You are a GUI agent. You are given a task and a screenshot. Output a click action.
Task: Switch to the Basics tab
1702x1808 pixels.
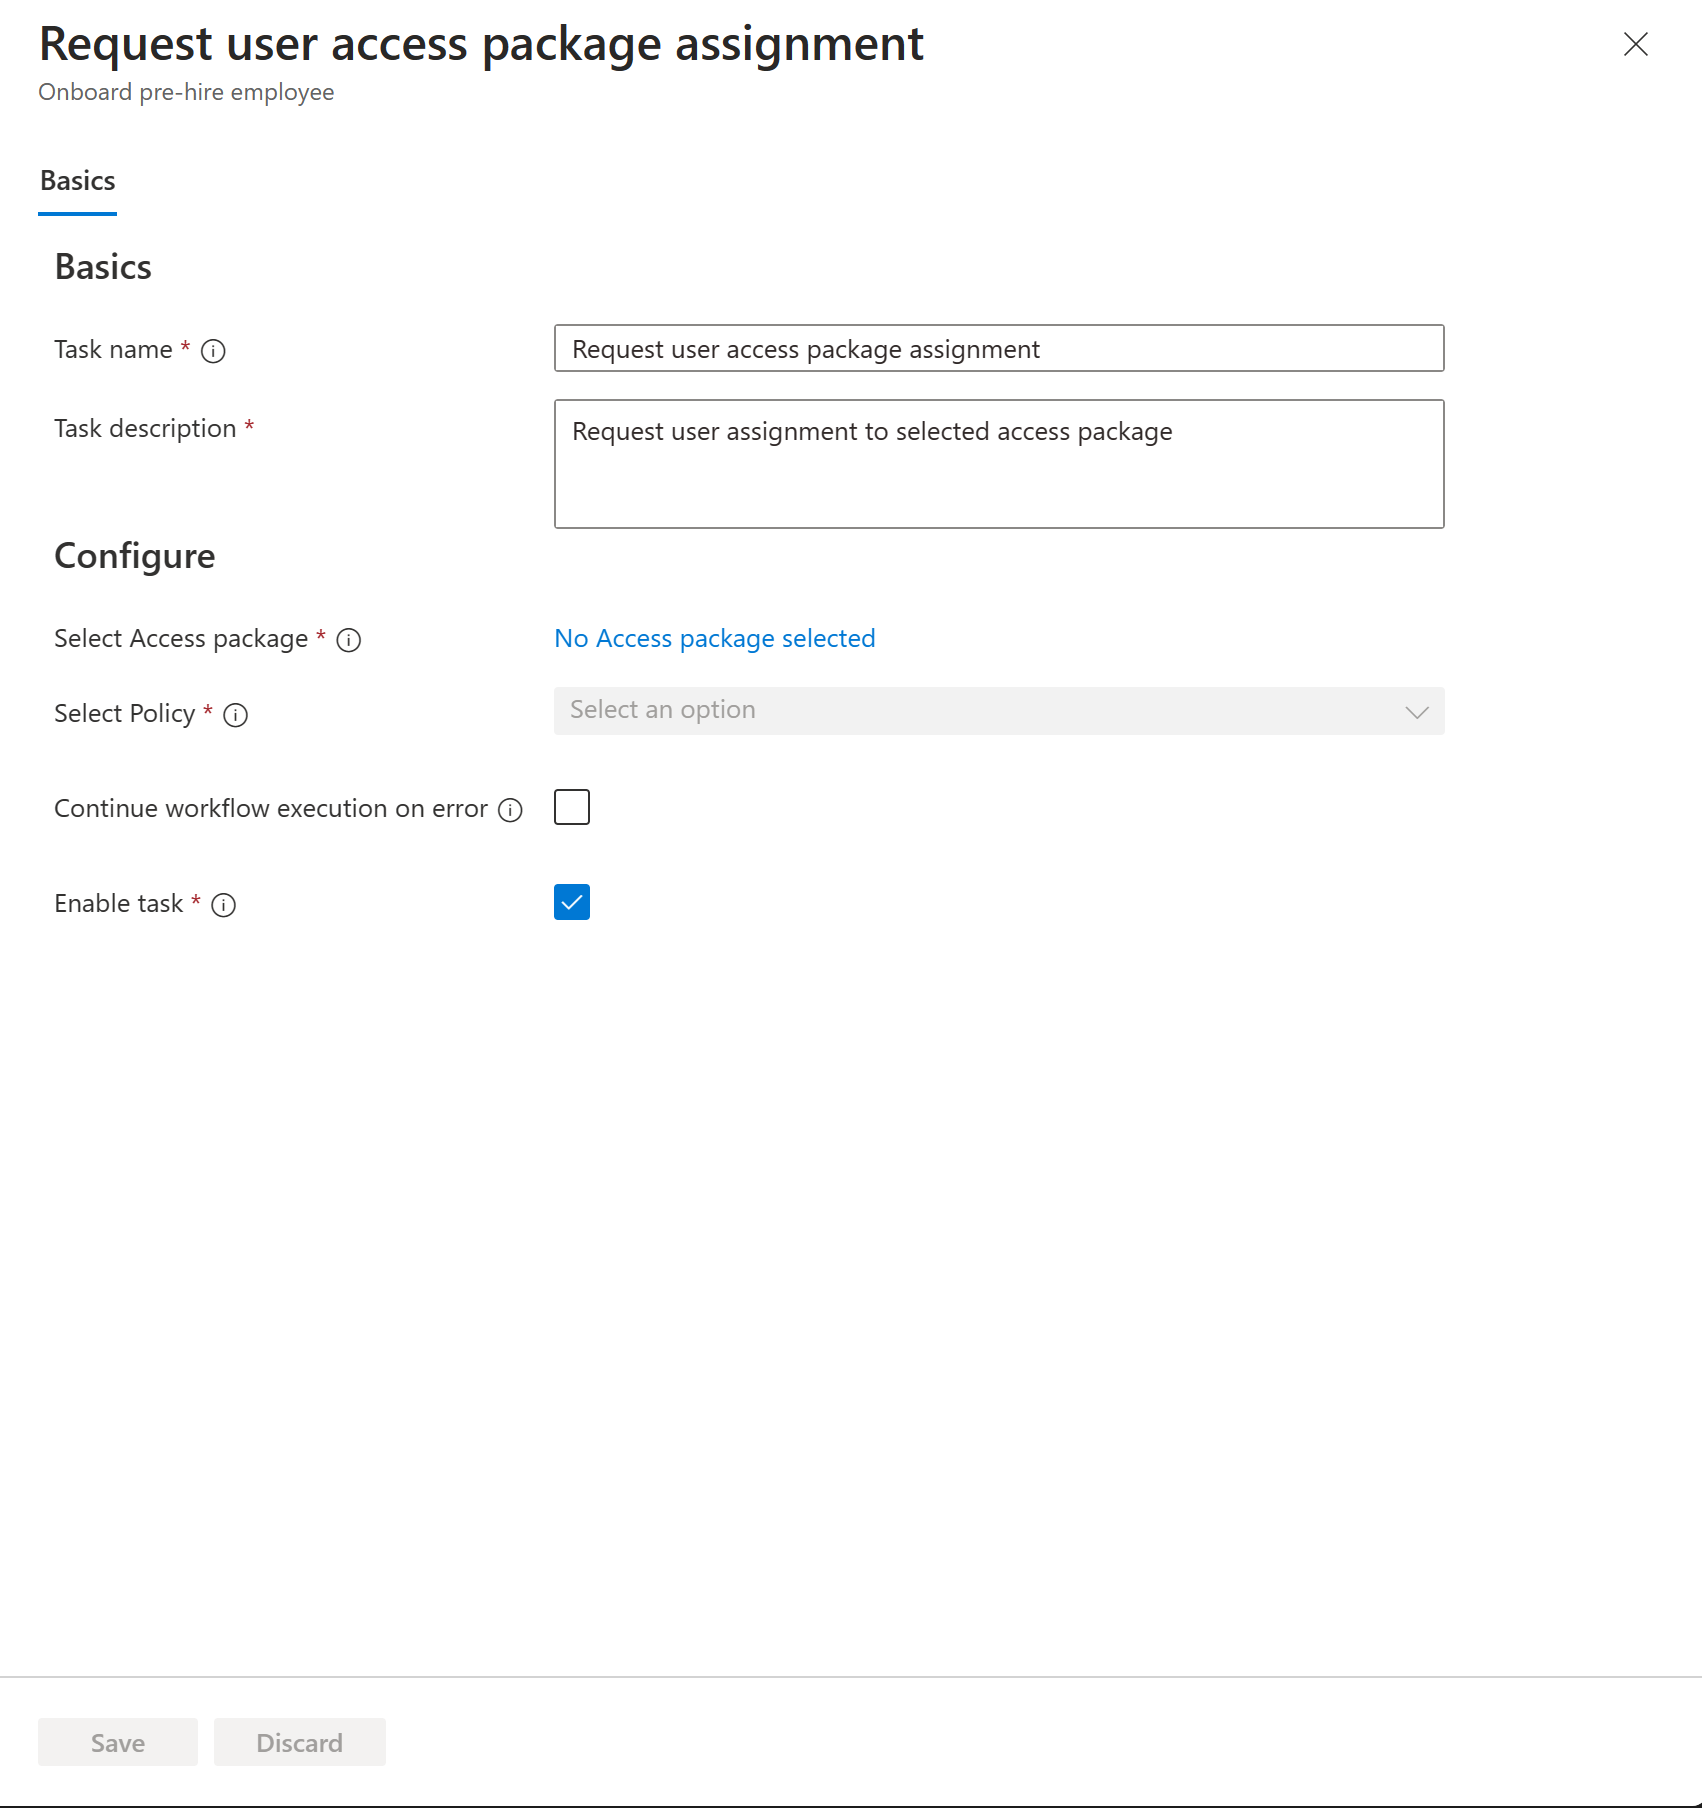pyautogui.click(x=76, y=181)
